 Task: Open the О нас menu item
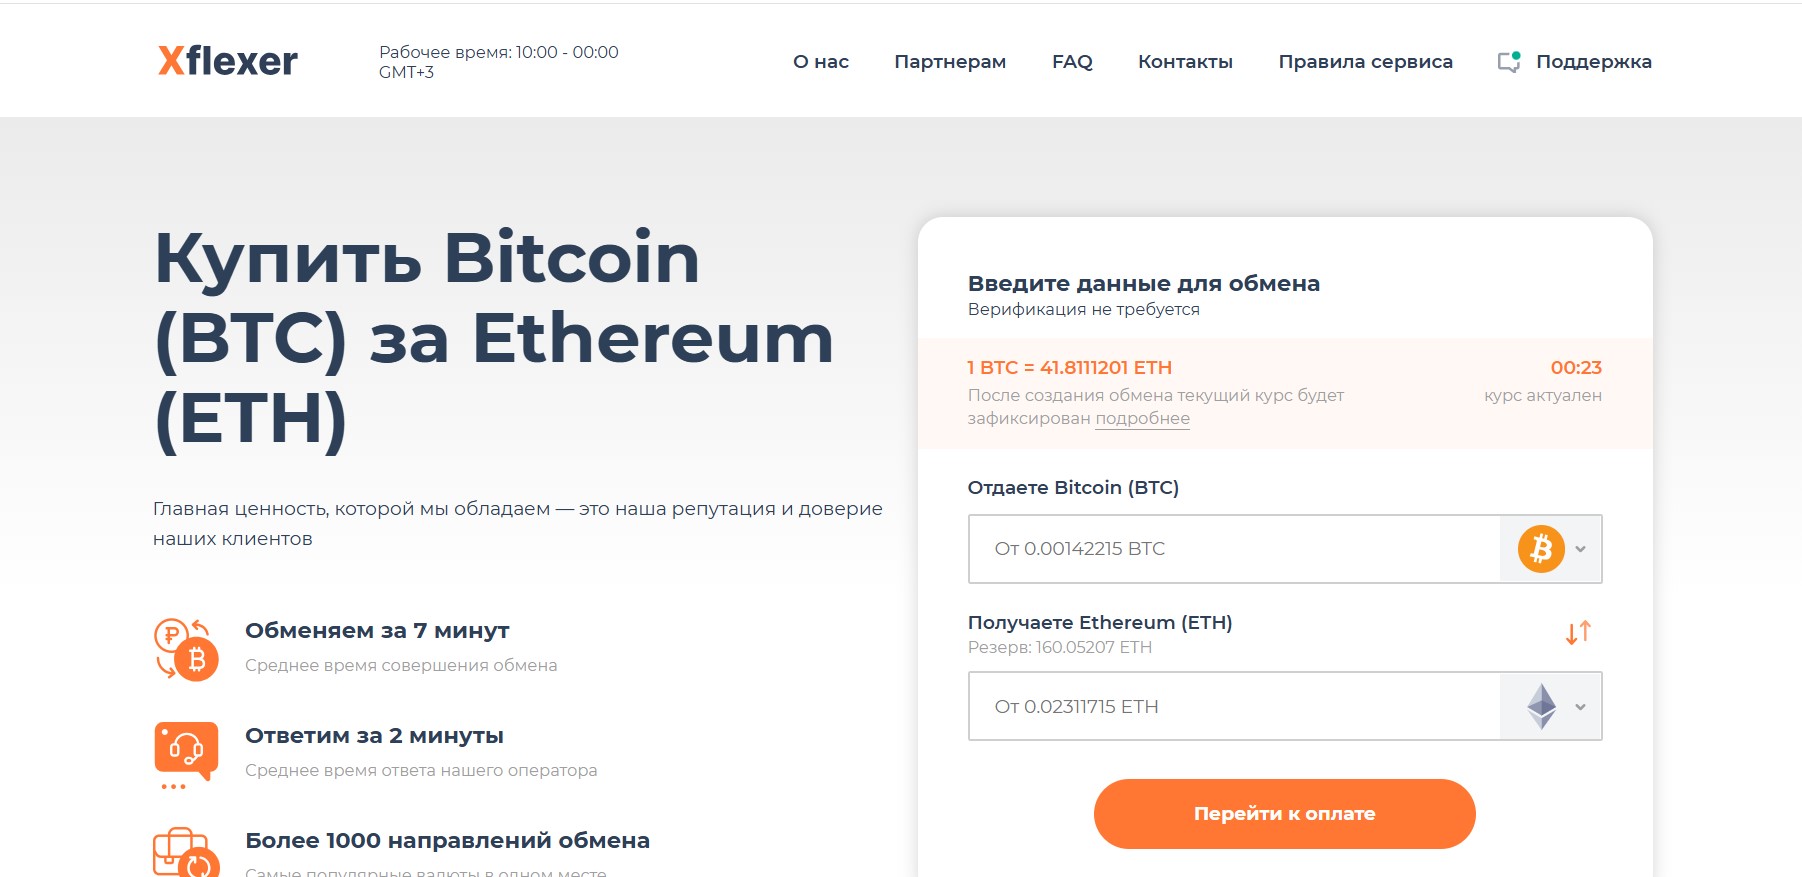(x=821, y=62)
